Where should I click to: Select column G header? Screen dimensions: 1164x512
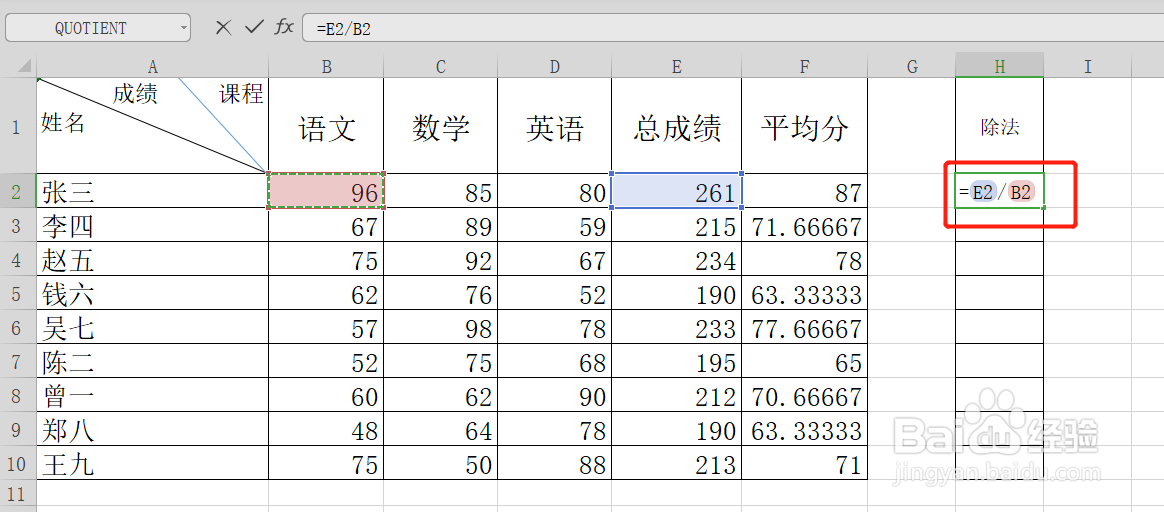pos(912,67)
